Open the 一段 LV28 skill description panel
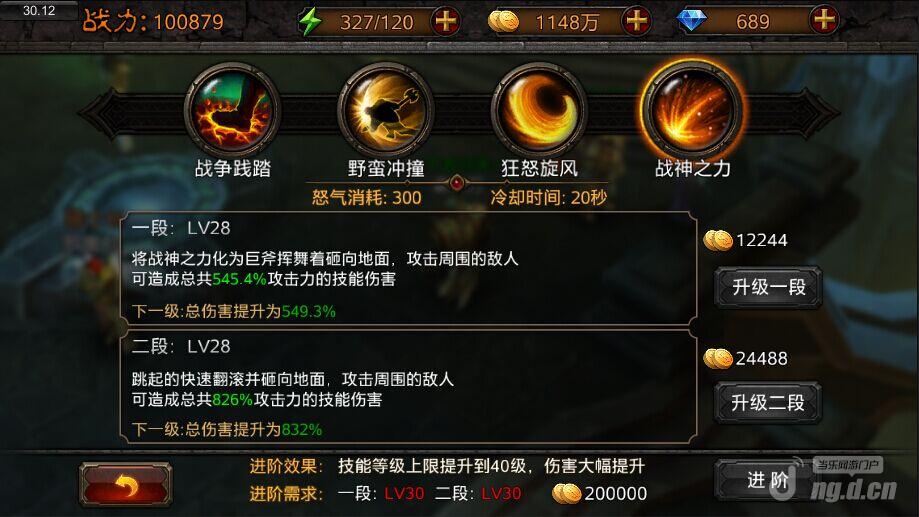Viewport: 919px width, 517px height. point(408,268)
